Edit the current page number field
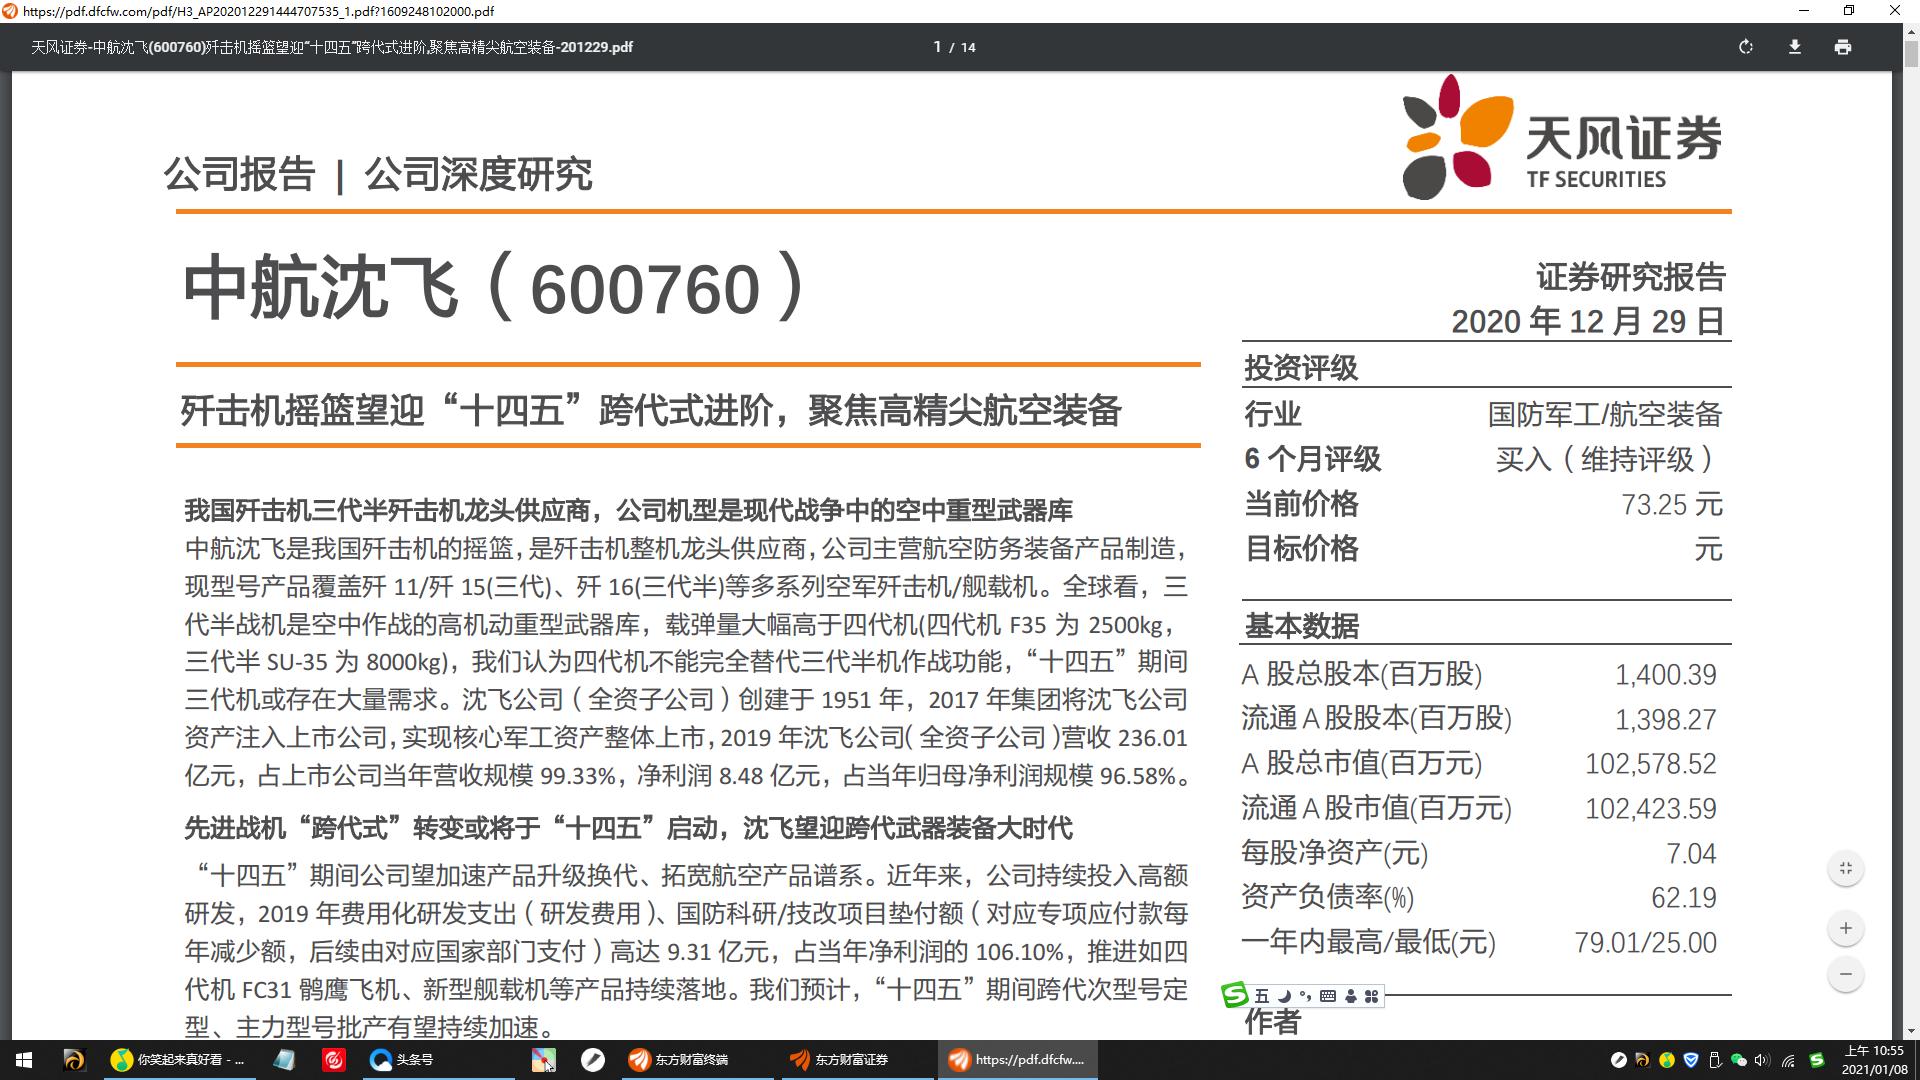 [x=937, y=47]
